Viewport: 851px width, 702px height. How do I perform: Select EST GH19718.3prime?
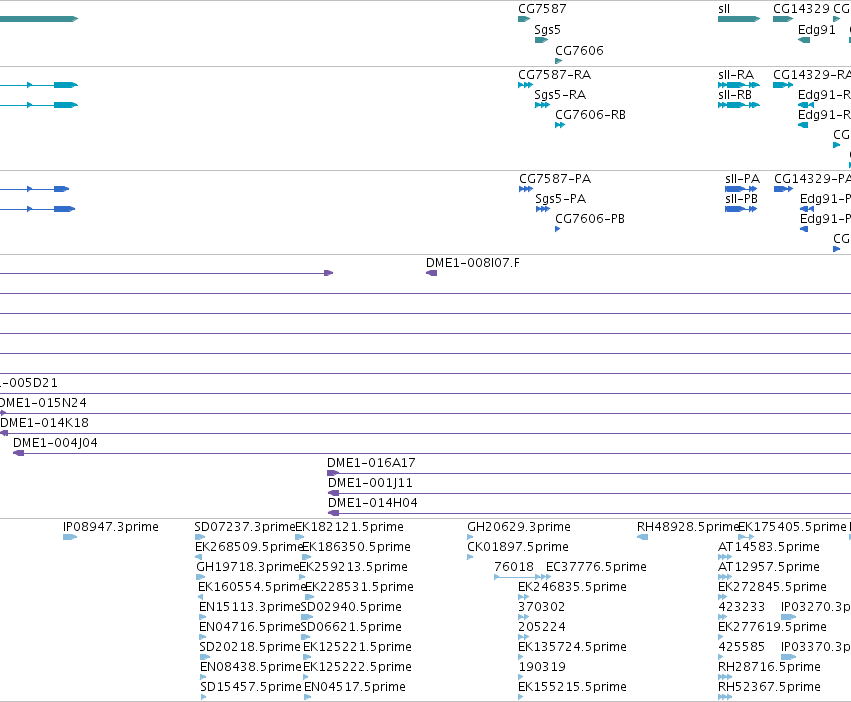pos(247,567)
